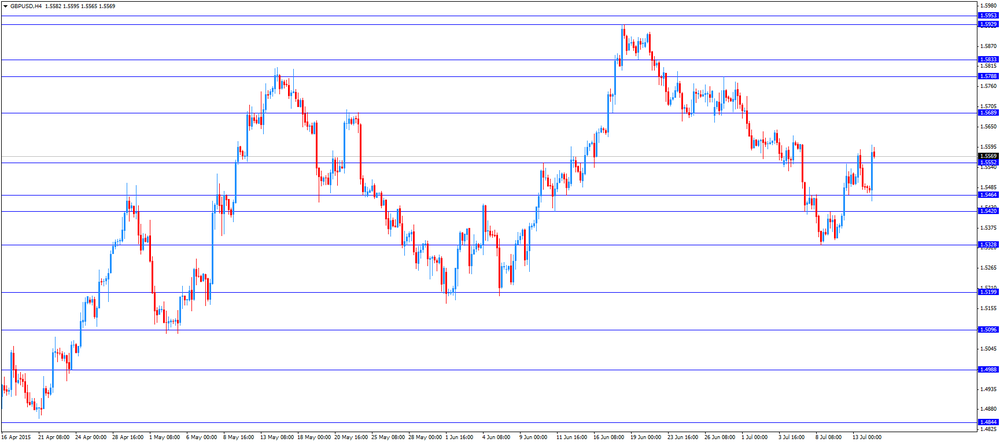1000x442 pixels.
Task: Select the 1.5788 level price label
Action: pyautogui.click(x=987, y=76)
